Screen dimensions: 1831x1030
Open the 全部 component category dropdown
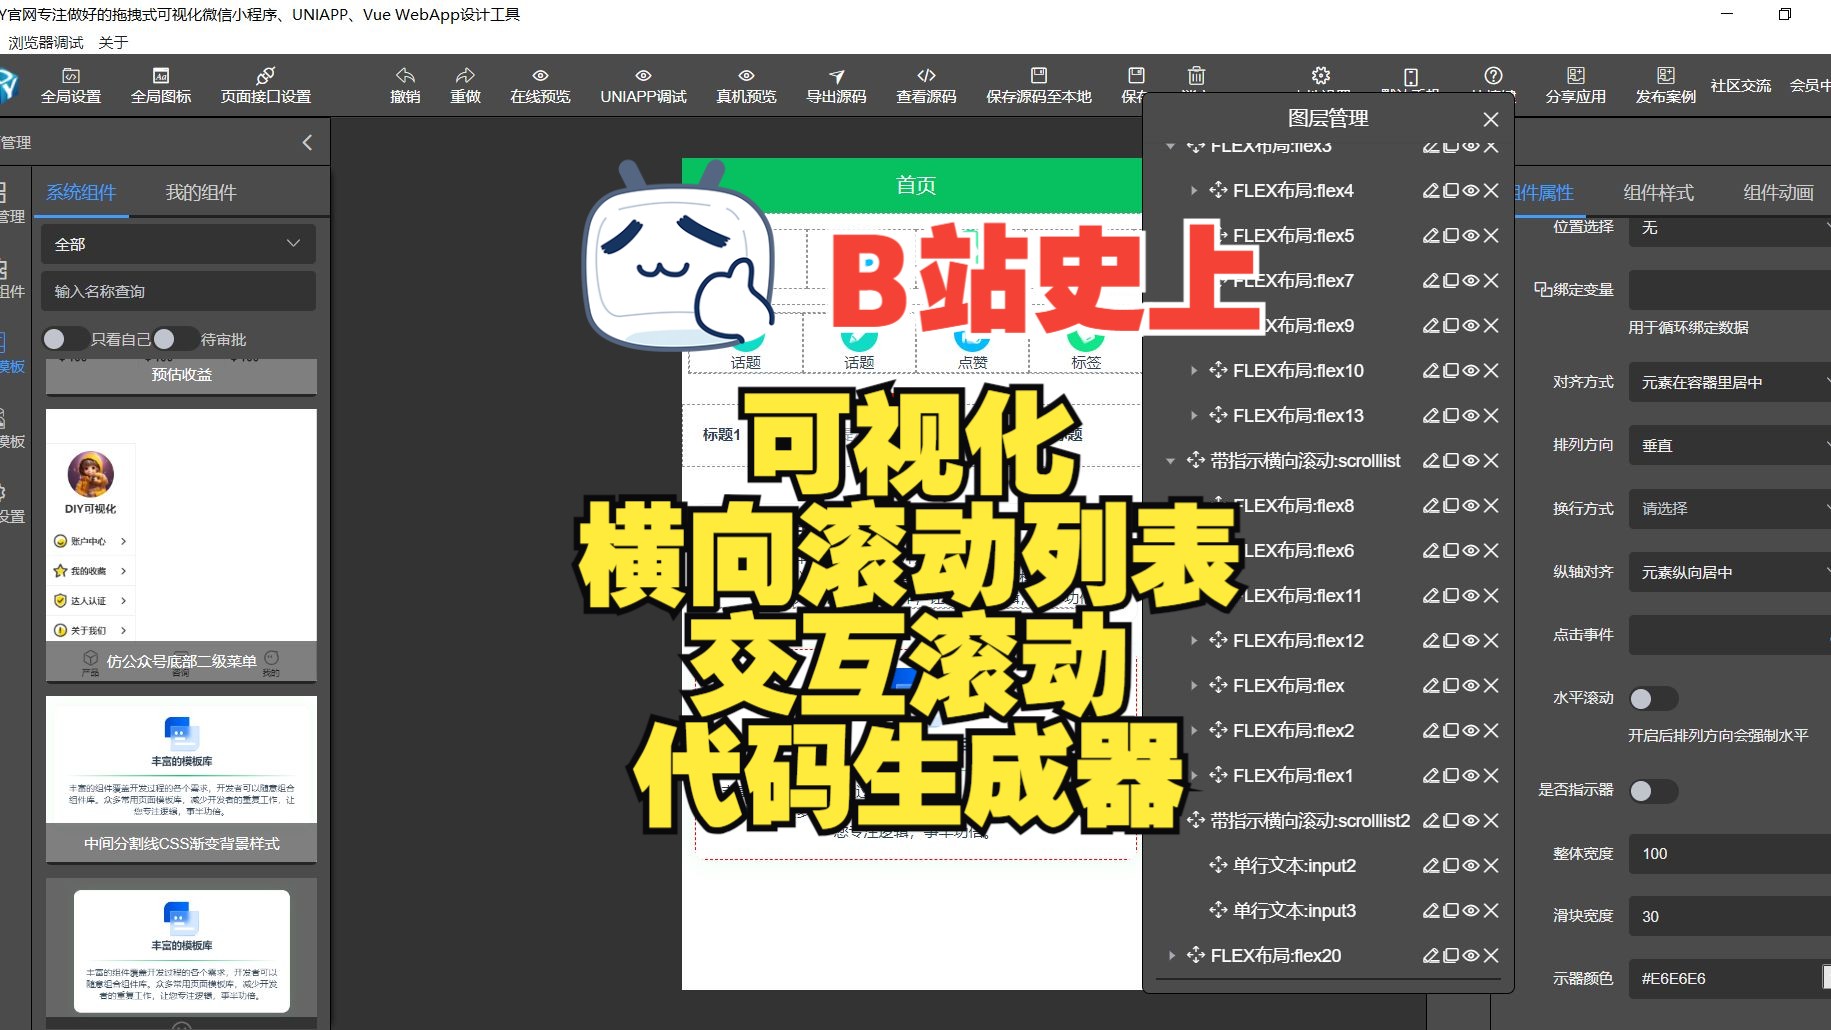point(178,243)
